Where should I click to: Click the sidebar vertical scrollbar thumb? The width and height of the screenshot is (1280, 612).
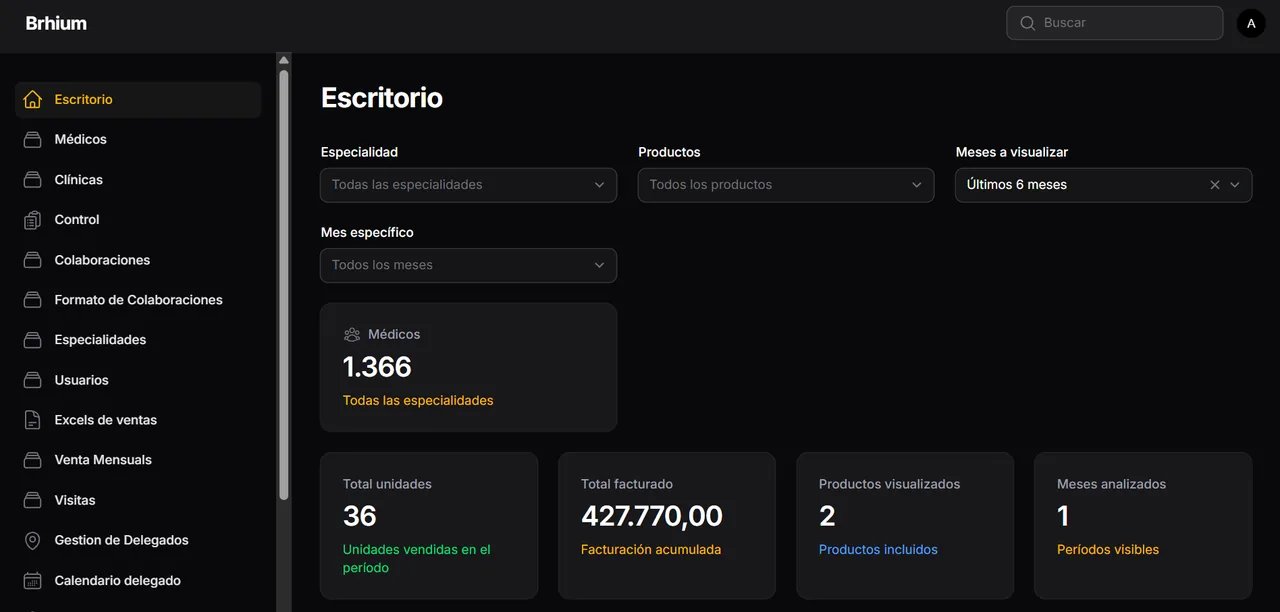tap(284, 284)
